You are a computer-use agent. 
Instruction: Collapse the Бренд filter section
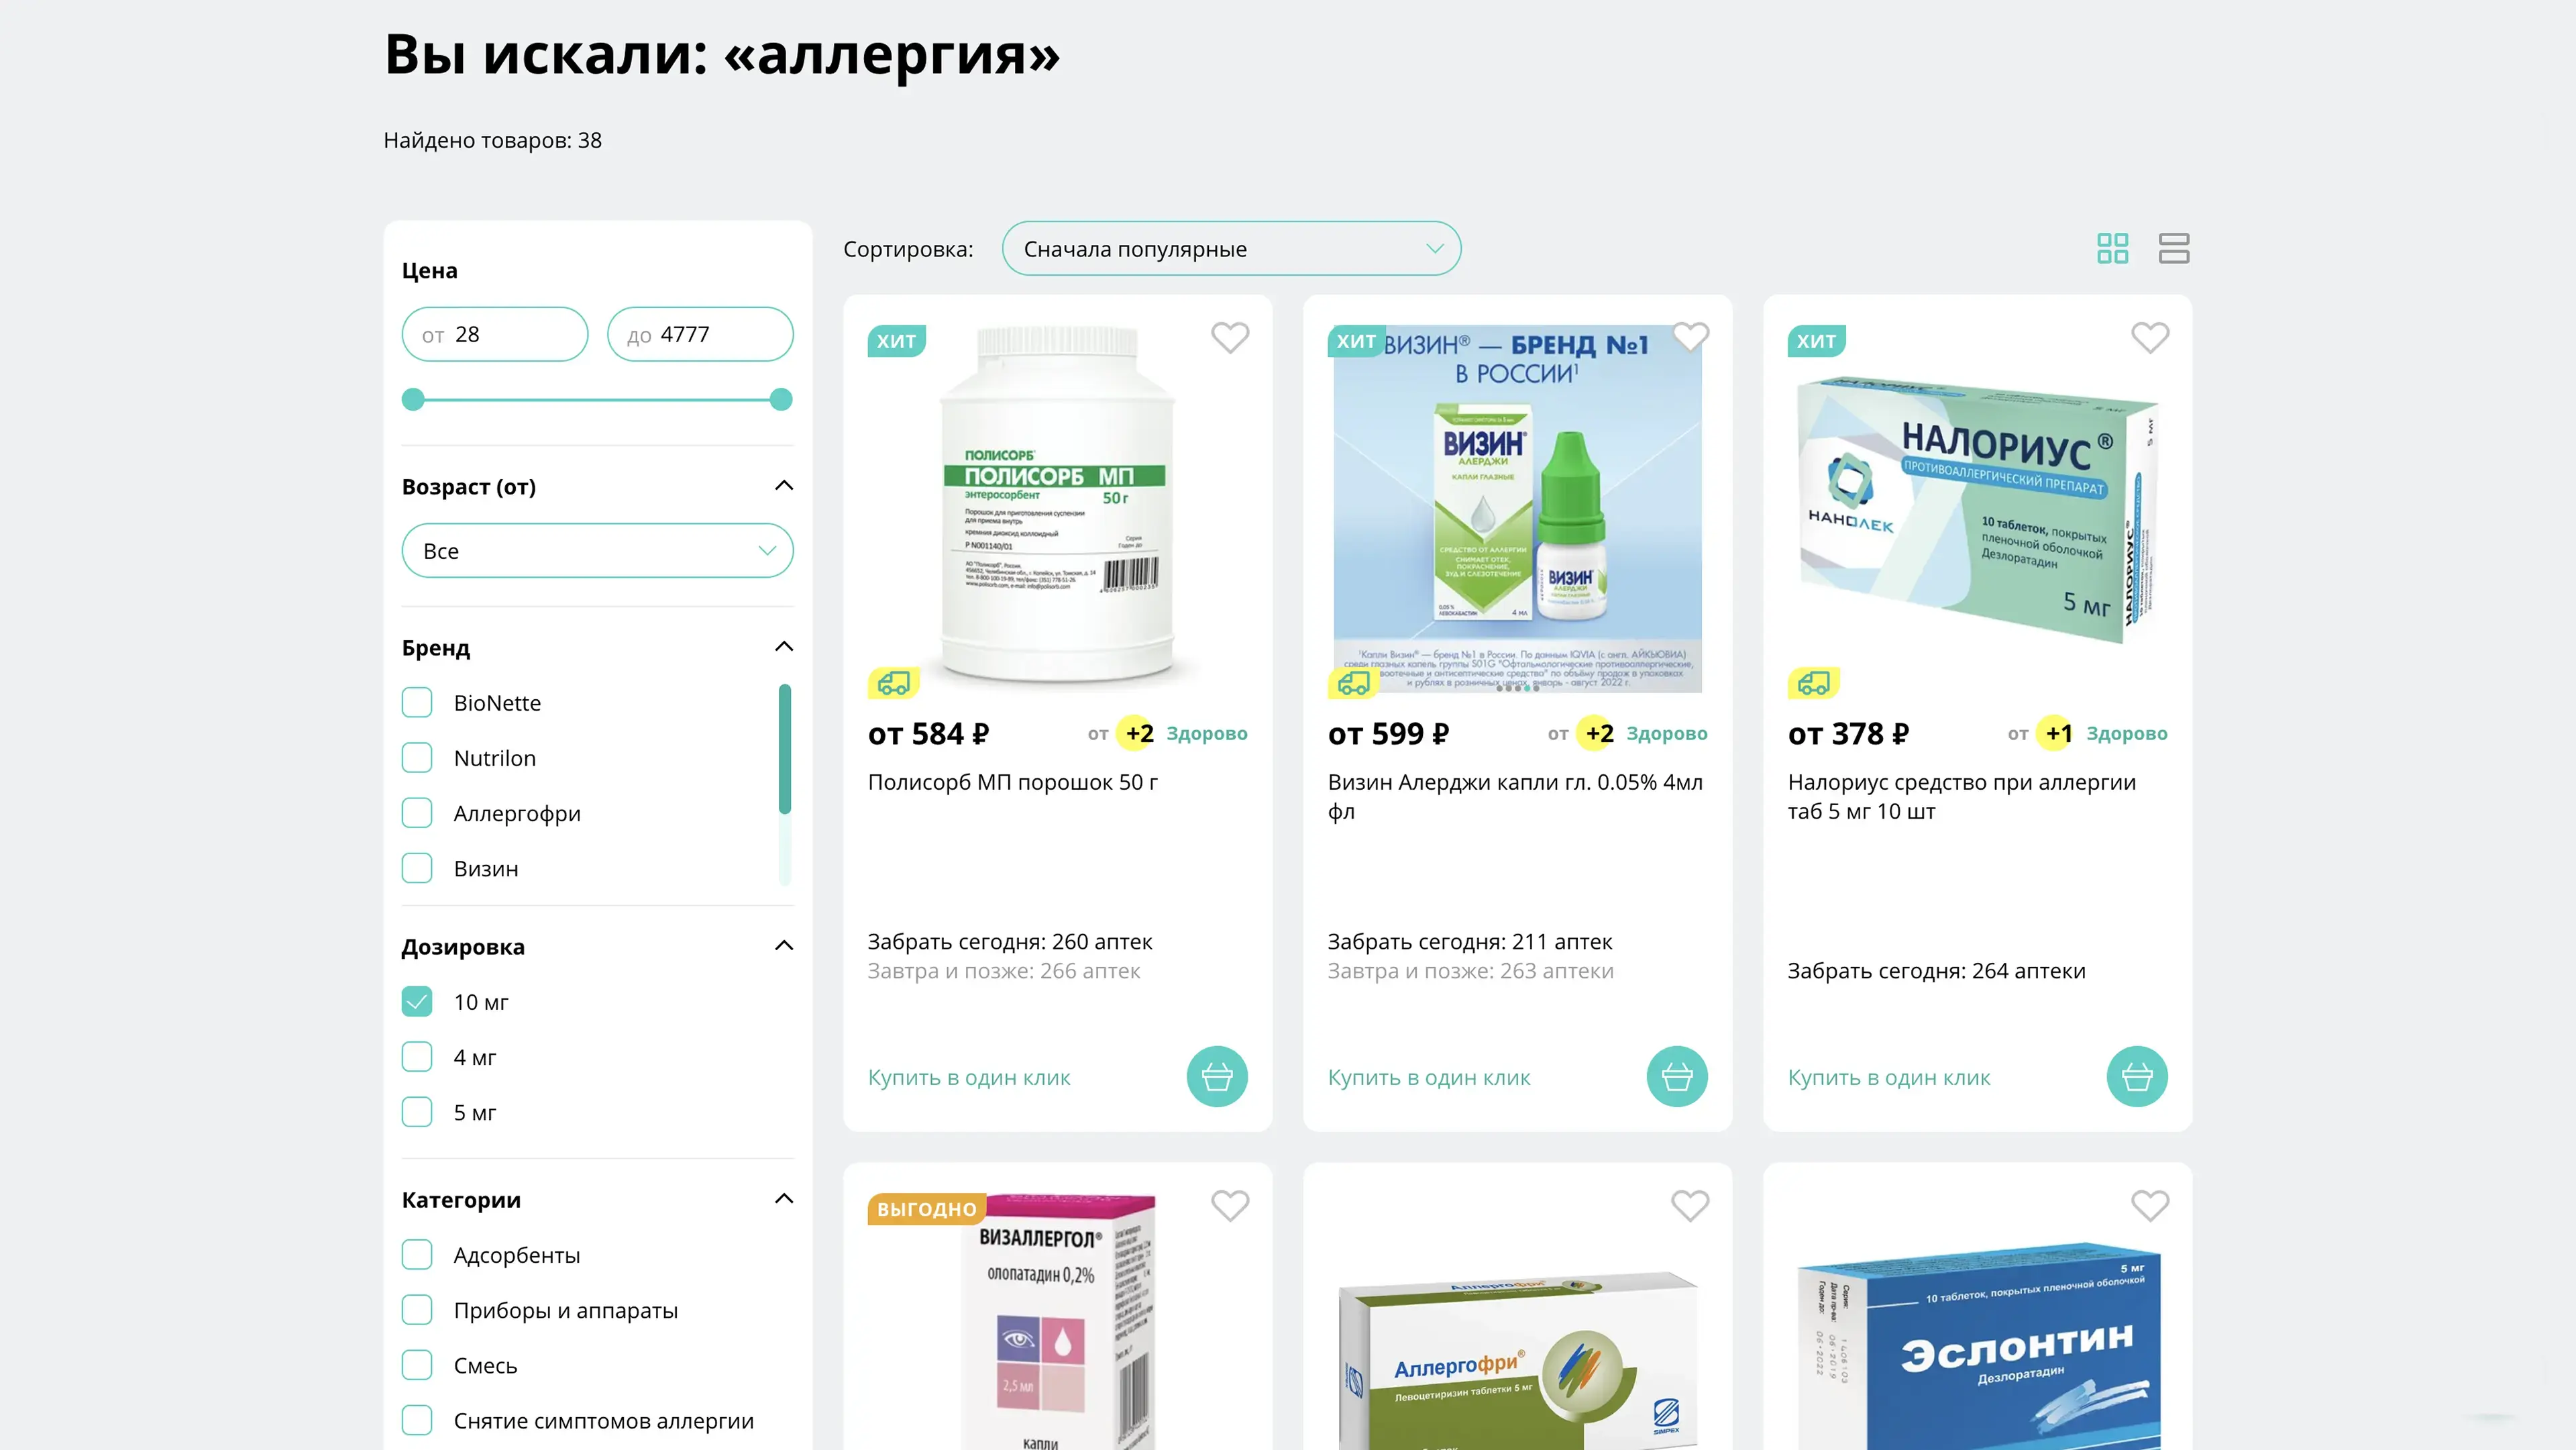click(x=784, y=646)
